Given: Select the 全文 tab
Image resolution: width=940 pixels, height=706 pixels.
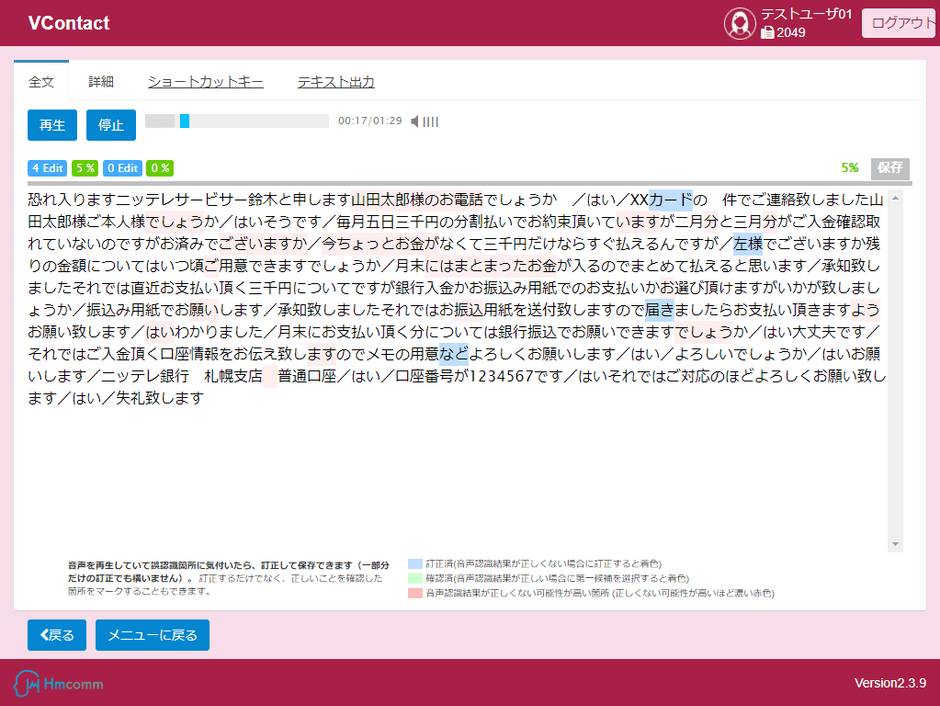Looking at the screenshot, I should tap(41, 81).
